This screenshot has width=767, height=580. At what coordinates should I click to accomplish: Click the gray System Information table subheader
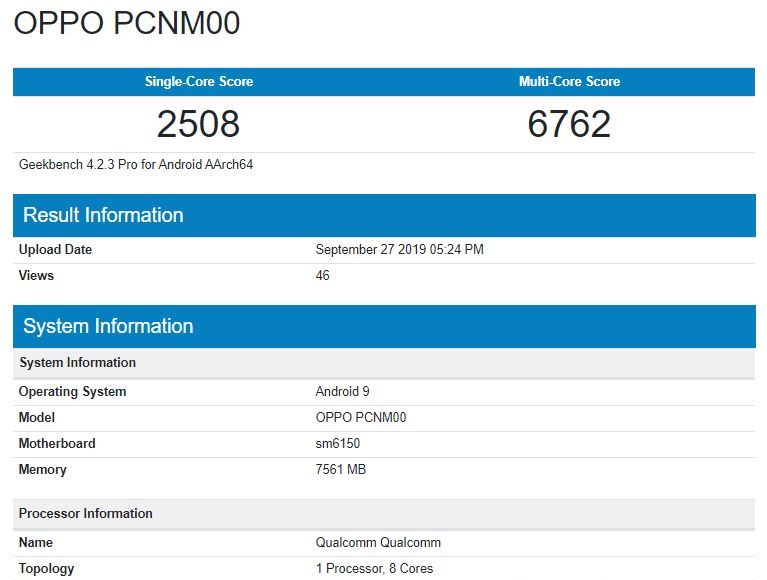tap(77, 362)
